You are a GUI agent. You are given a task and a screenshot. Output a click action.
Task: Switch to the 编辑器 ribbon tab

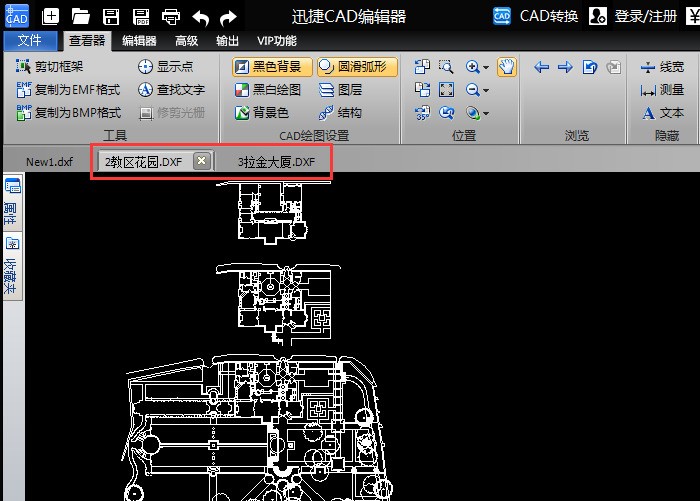tap(139, 41)
